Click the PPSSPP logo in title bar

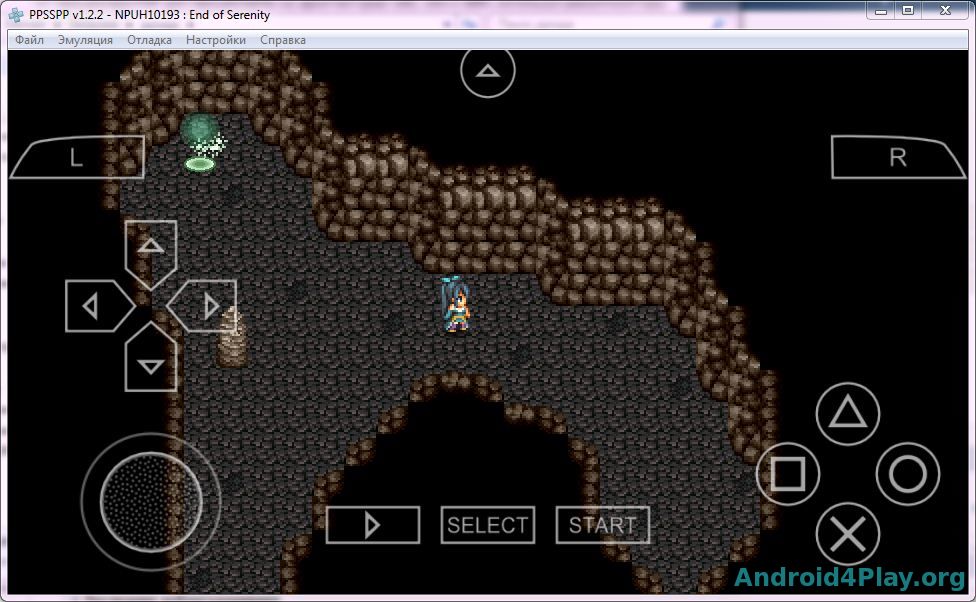click(x=16, y=14)
